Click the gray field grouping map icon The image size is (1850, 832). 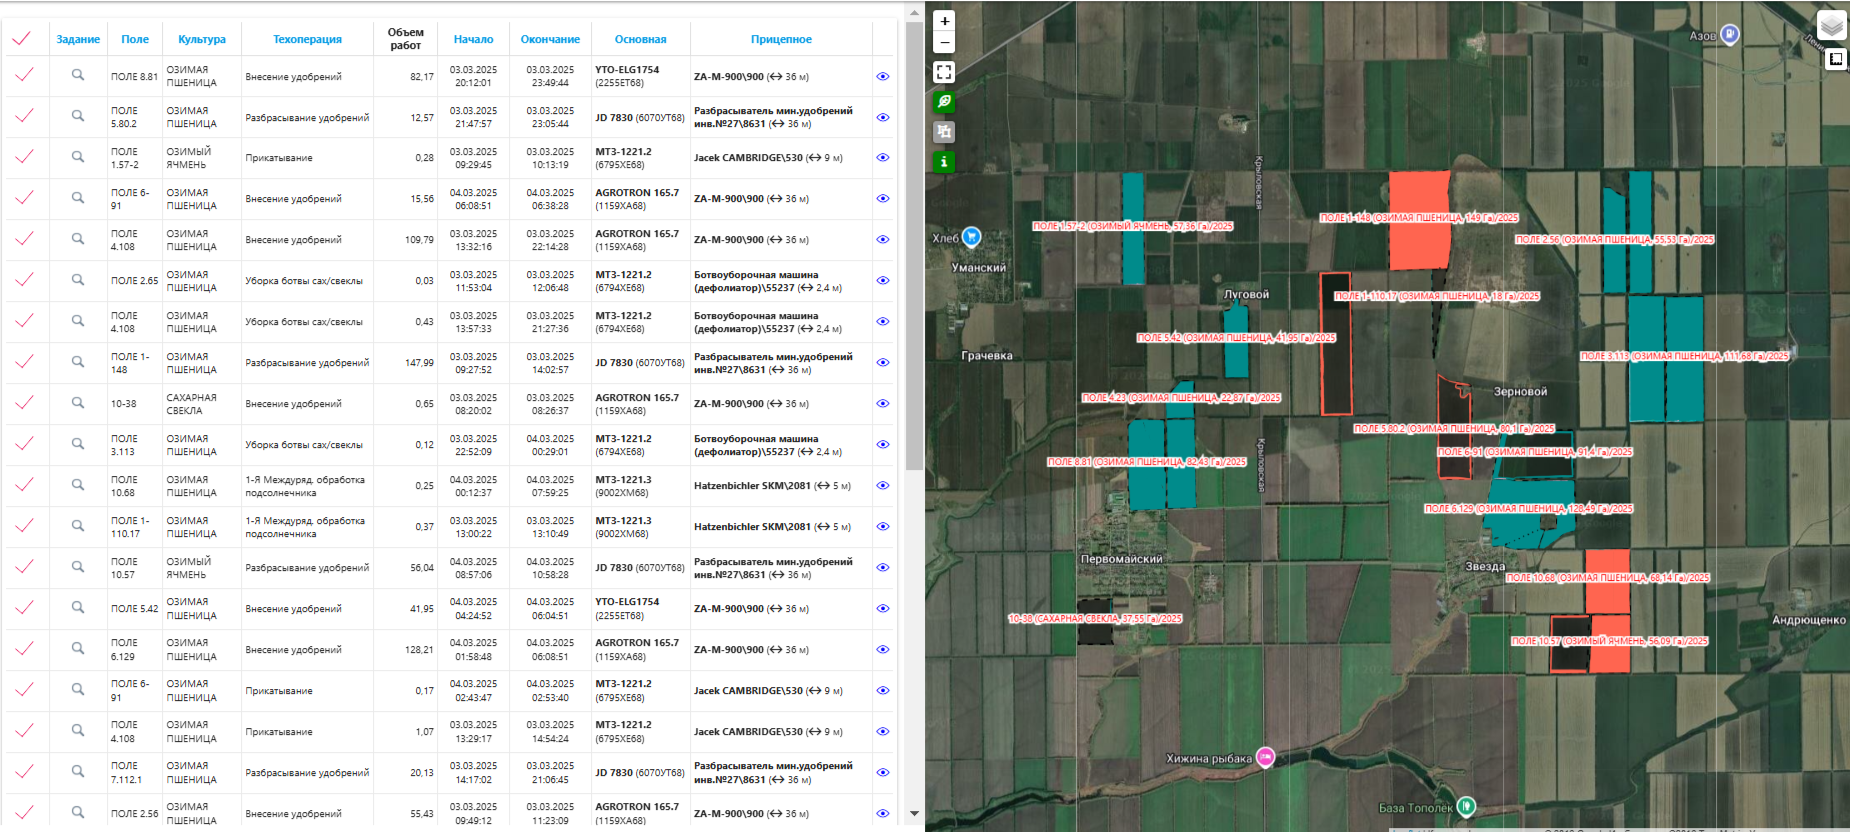[x=944, y=132]
